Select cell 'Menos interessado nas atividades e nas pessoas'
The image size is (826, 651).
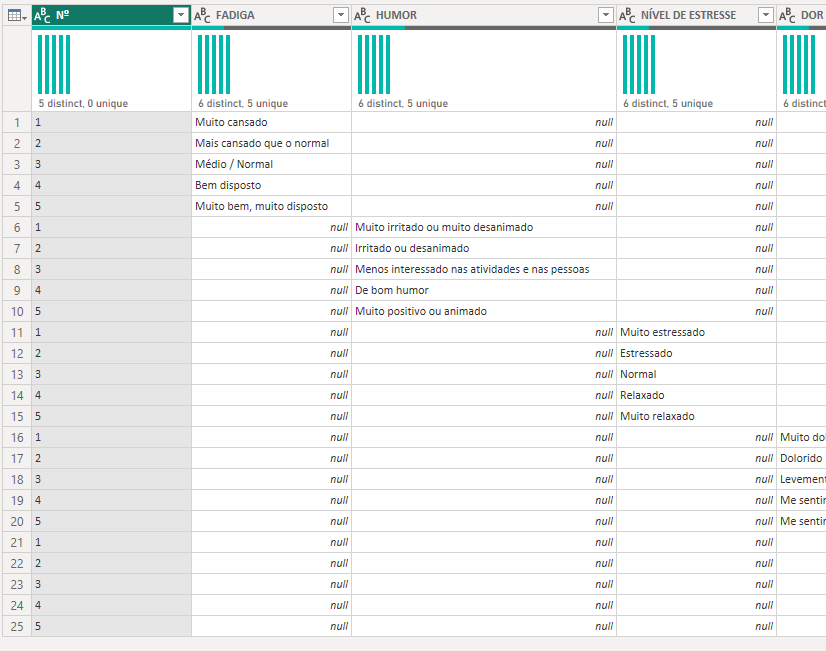[484, 269]
